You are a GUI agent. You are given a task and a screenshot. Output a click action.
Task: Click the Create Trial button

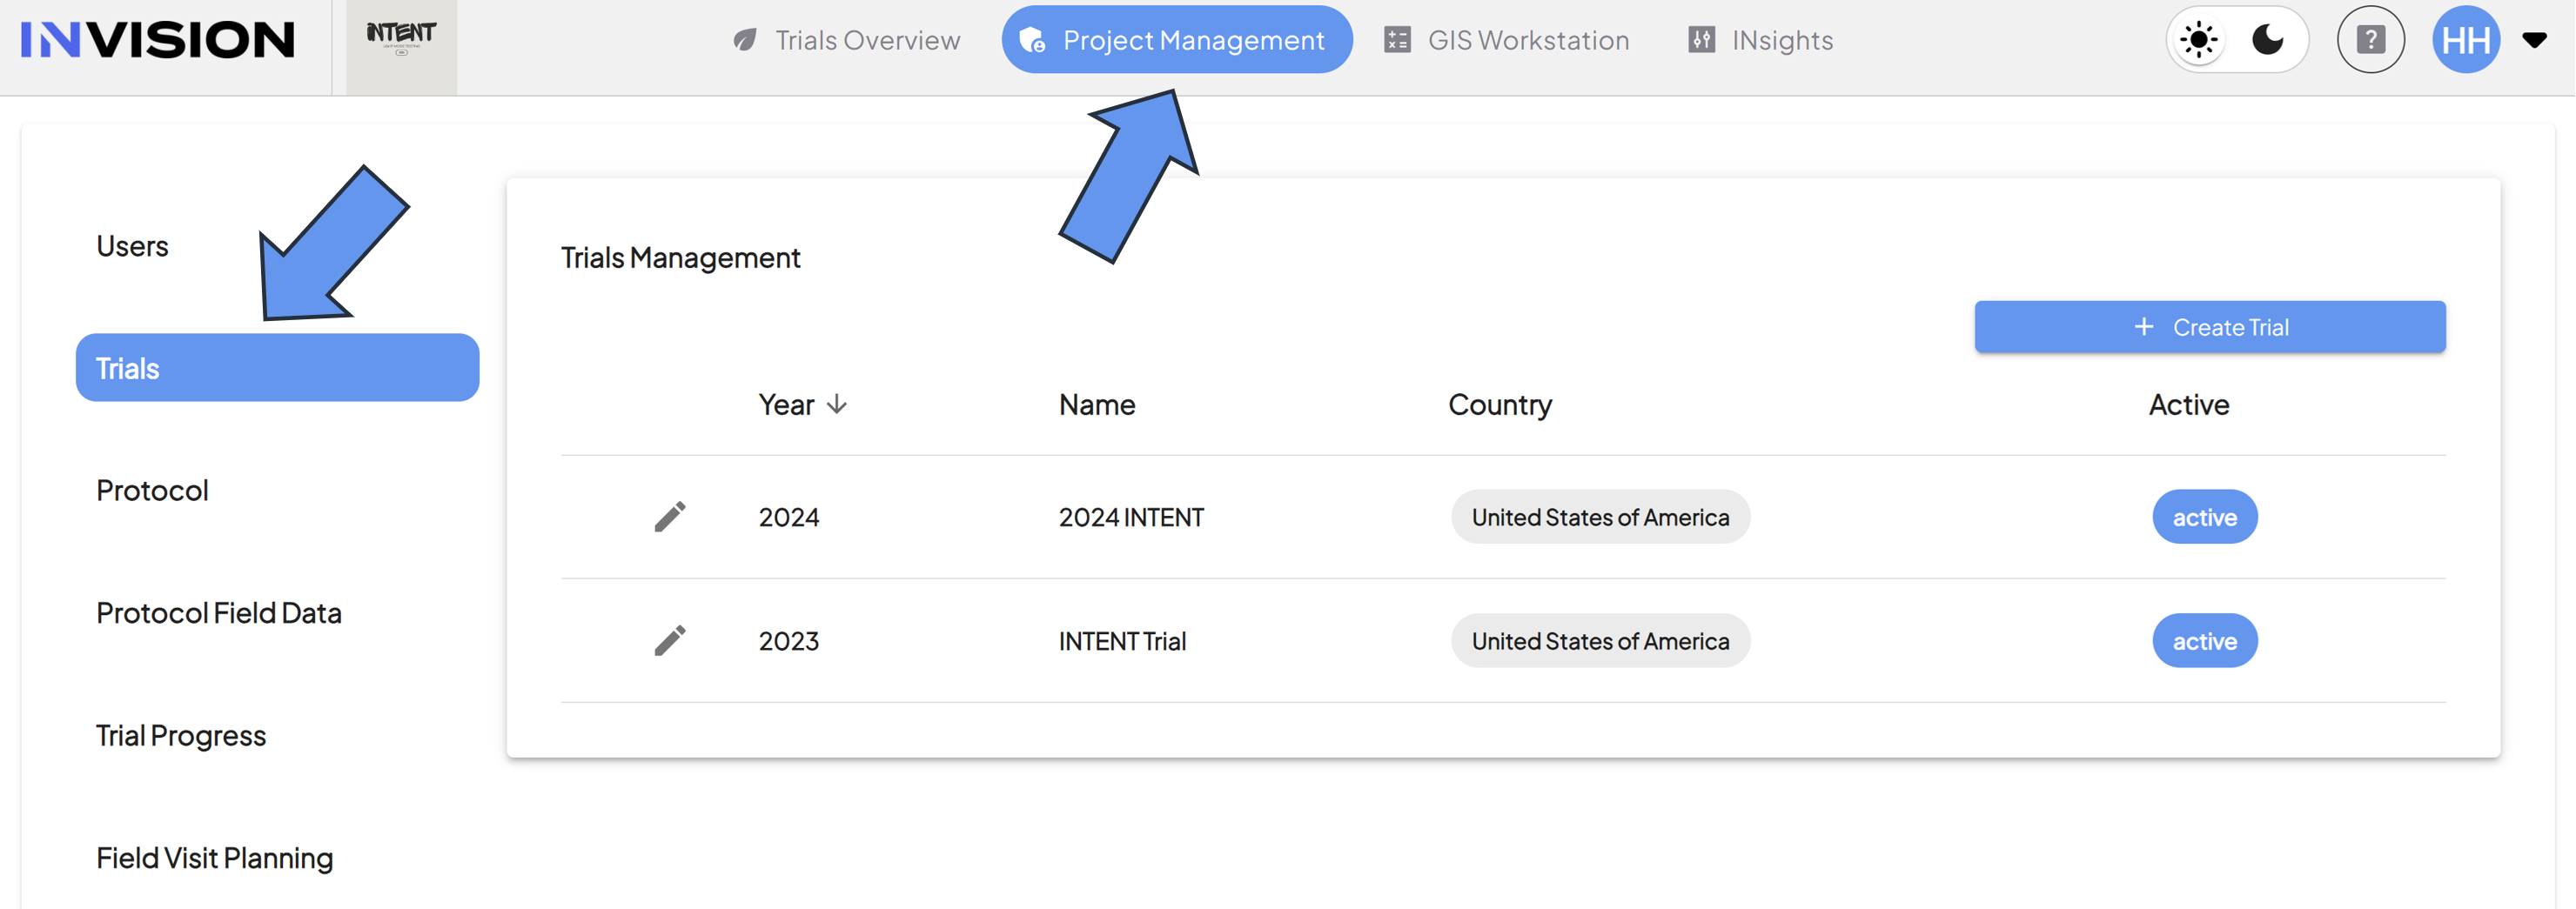pos(2210,327)
